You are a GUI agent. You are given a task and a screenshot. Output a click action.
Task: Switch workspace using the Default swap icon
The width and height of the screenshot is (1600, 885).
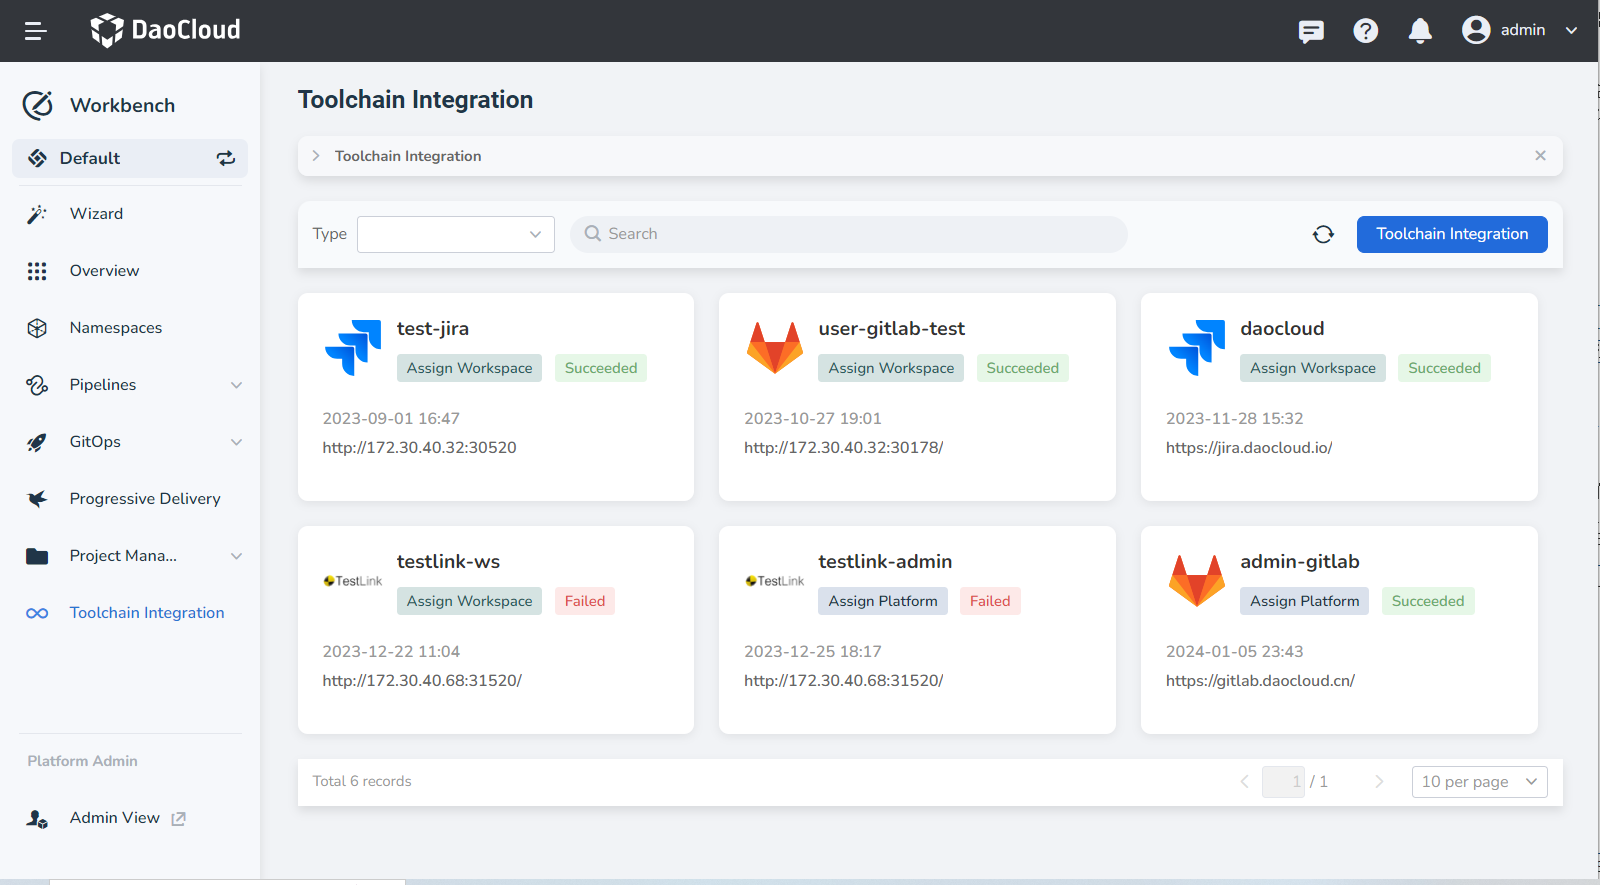pos(226,158)
